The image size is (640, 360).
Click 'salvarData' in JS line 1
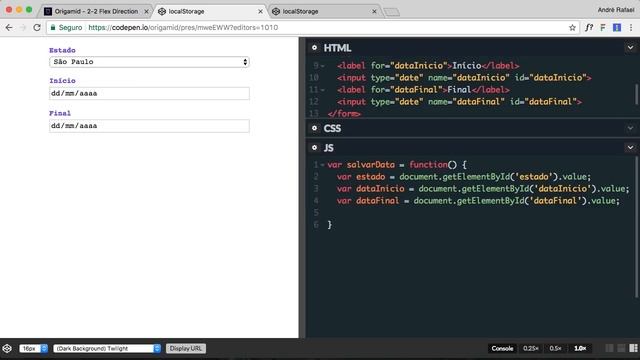click(x=371, y=164)
